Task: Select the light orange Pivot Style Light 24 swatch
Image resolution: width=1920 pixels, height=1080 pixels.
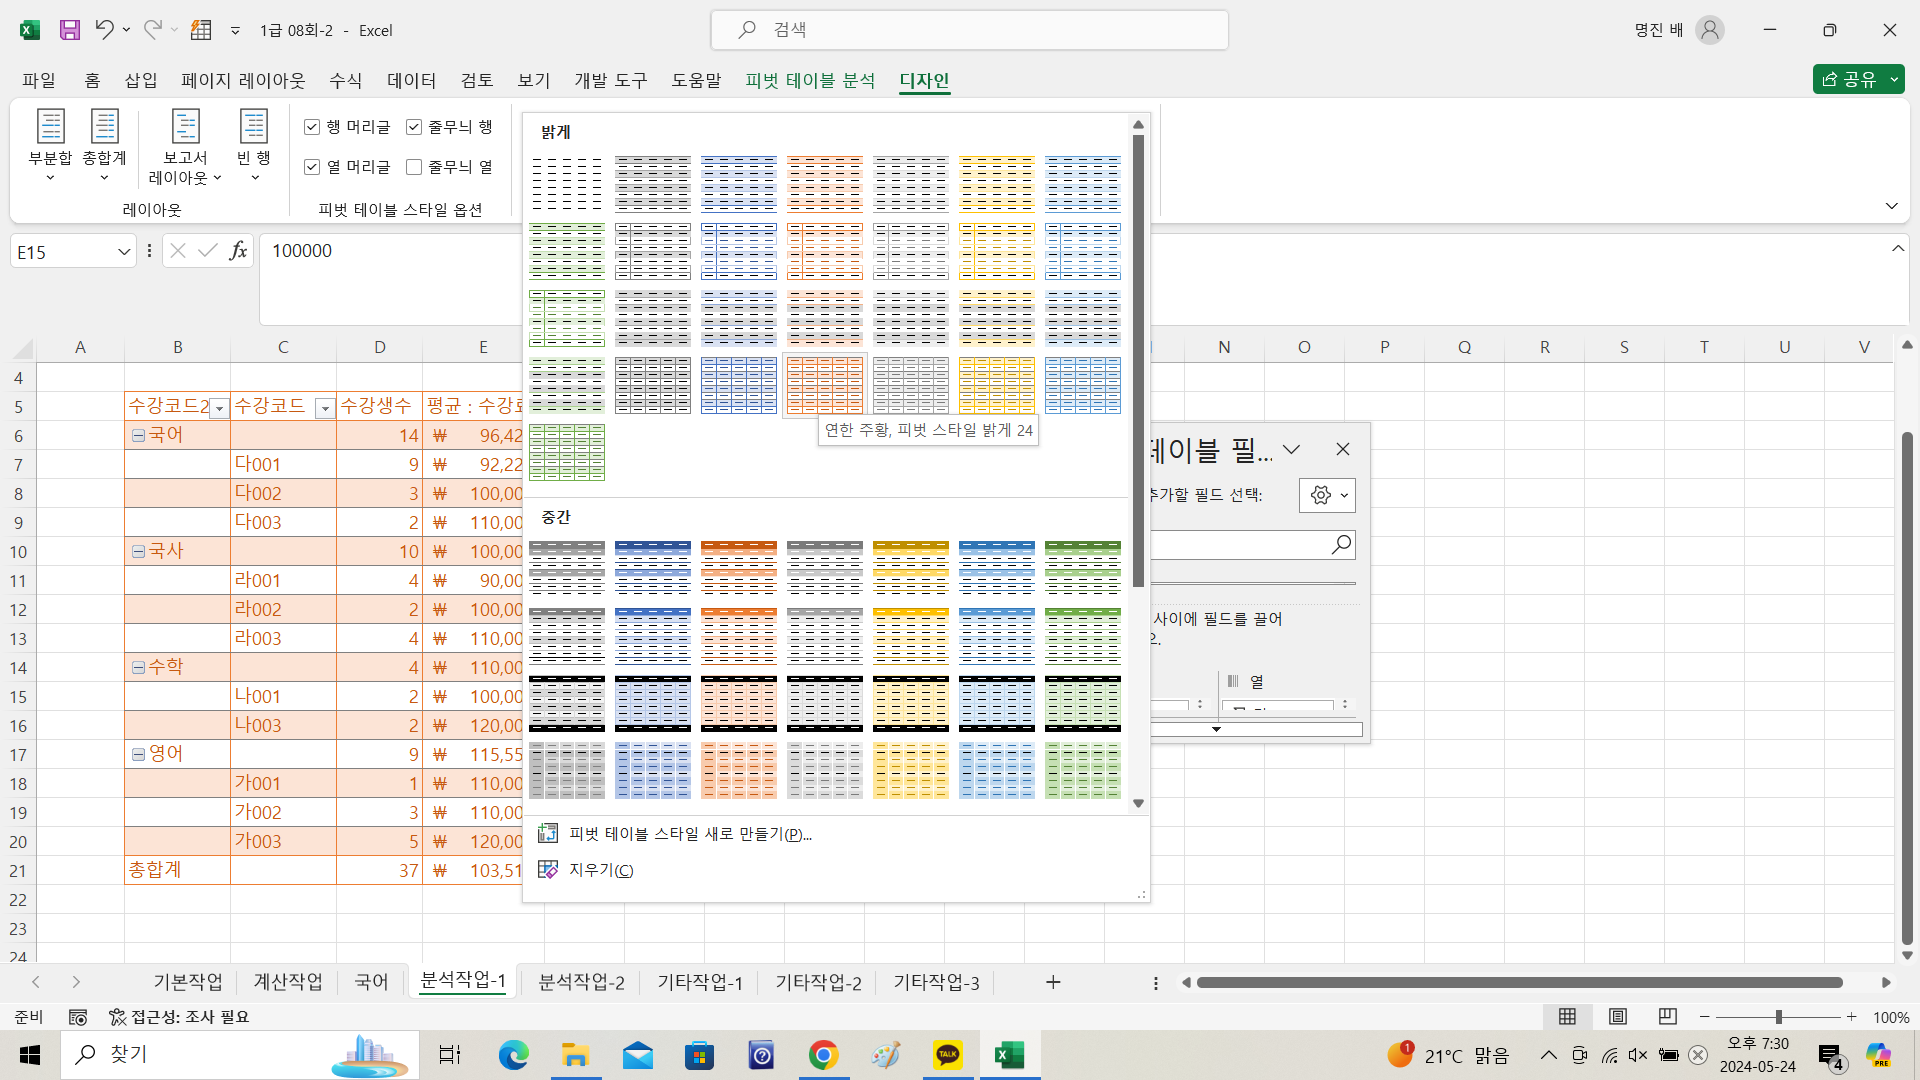Action: [824, 385]
